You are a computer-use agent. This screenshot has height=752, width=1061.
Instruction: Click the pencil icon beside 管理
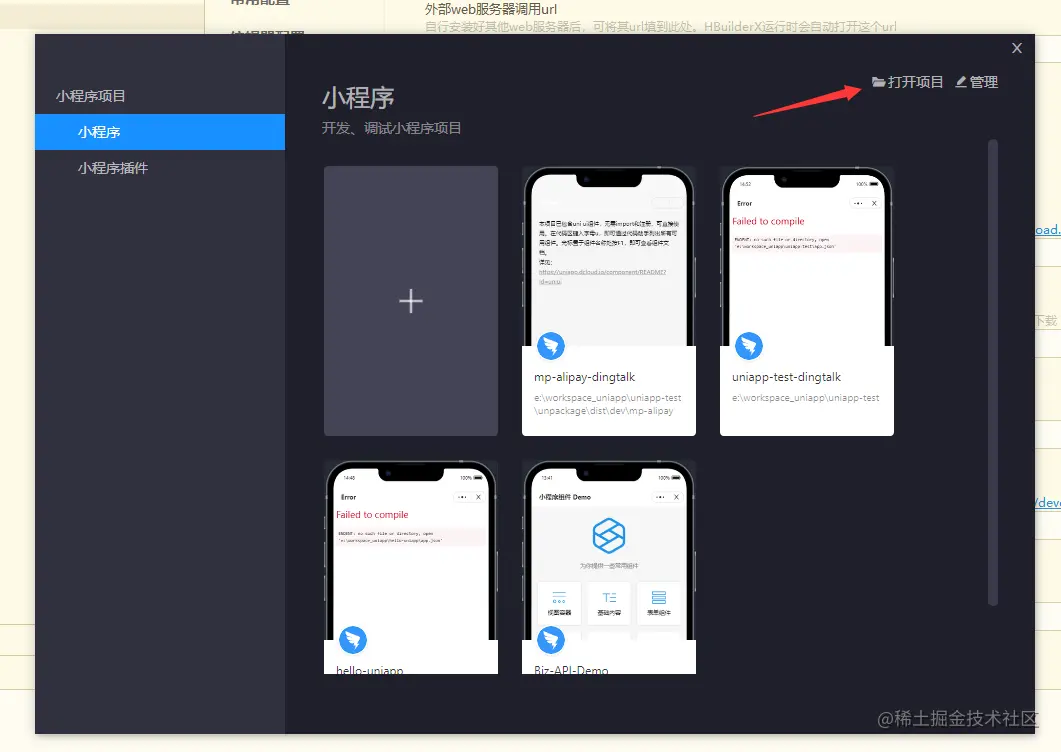961,82
